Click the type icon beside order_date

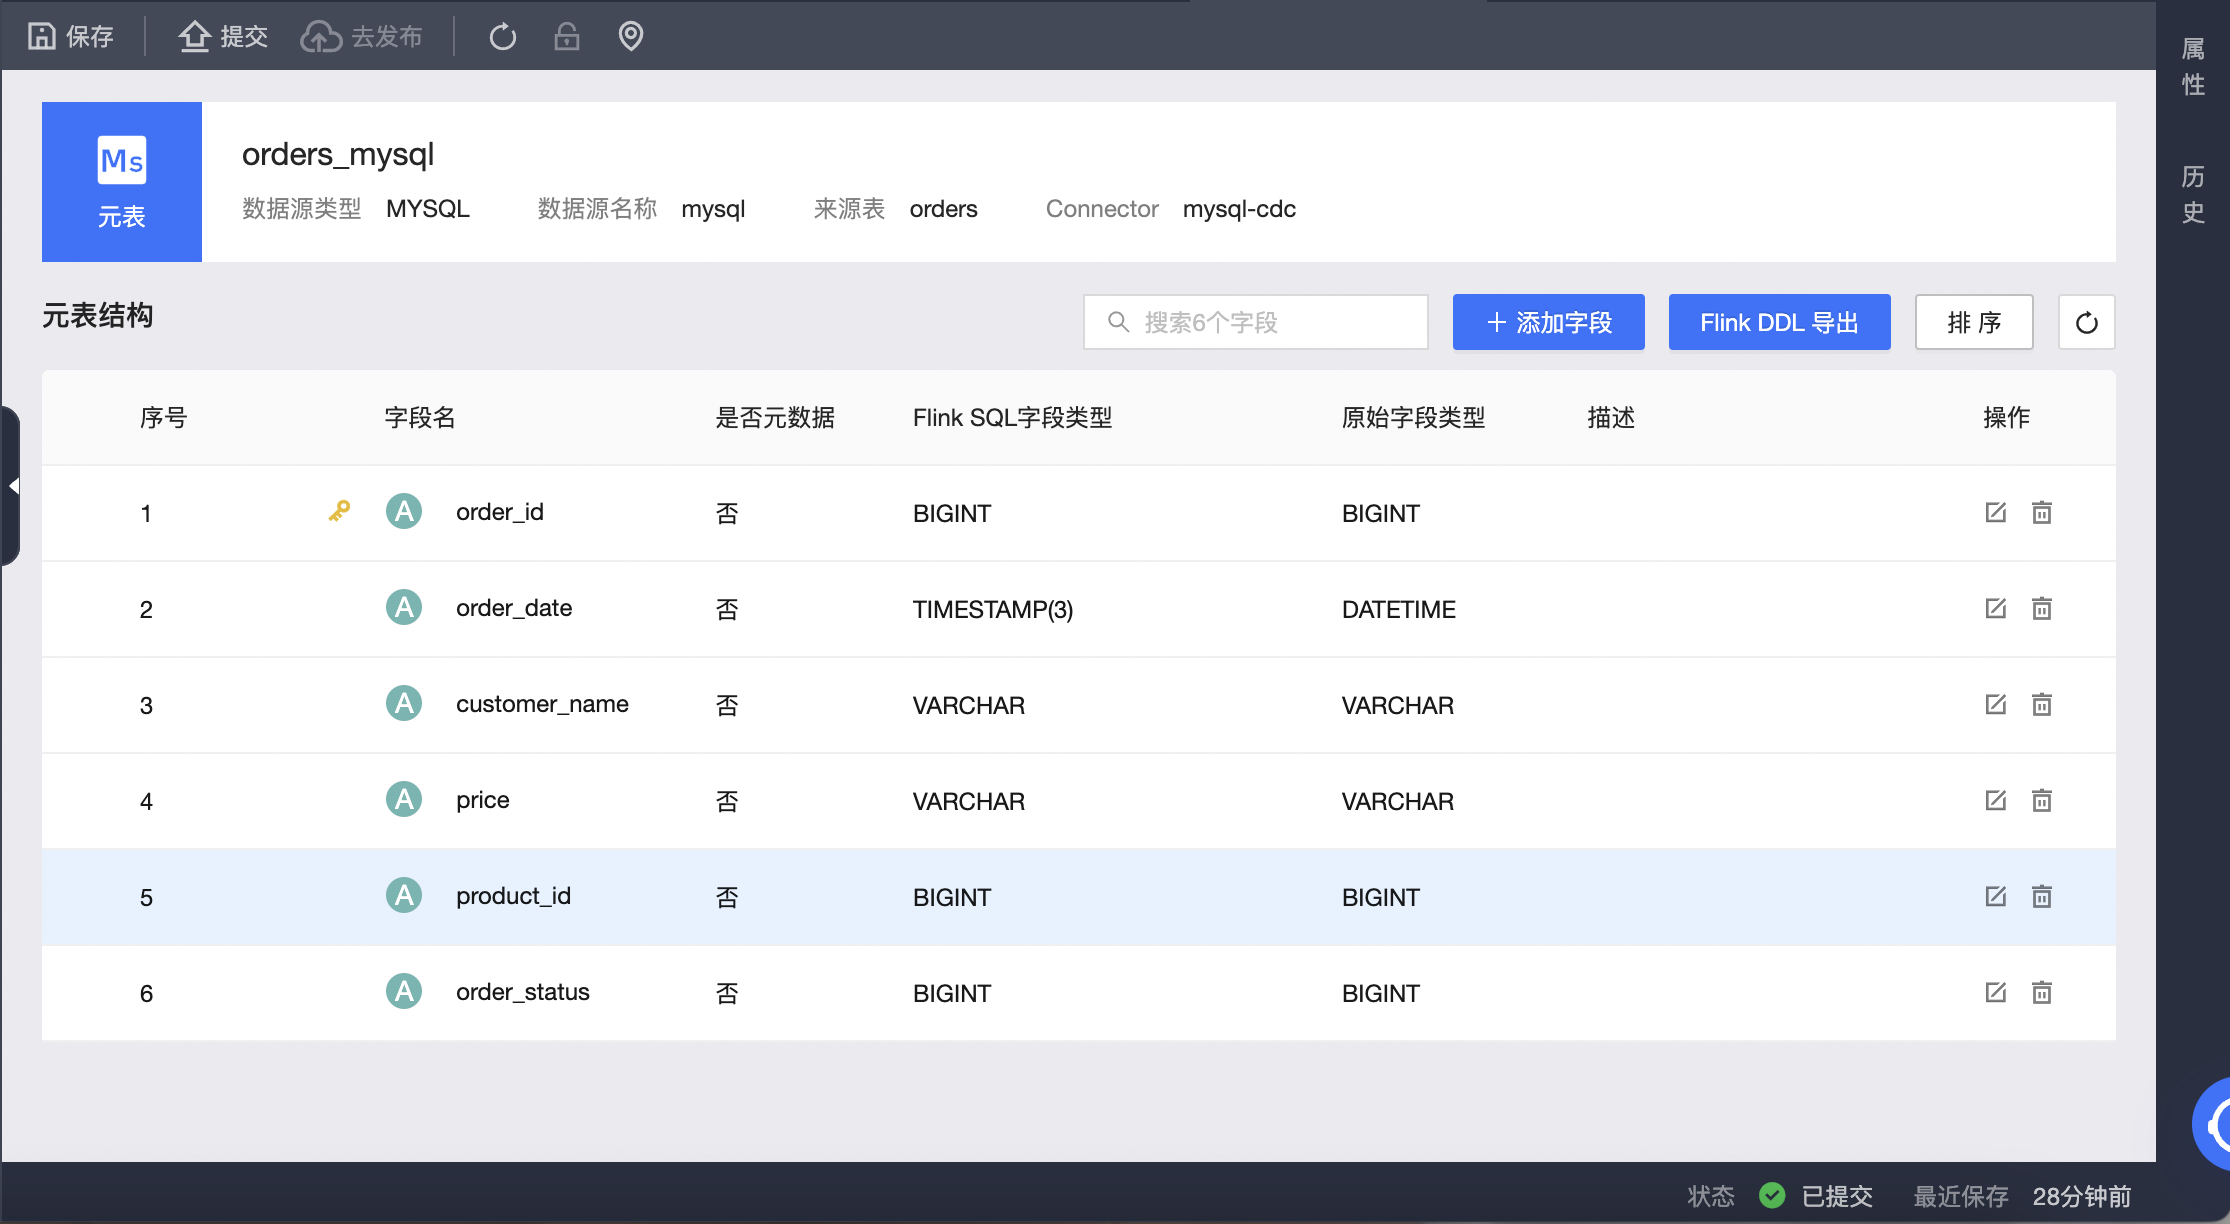(x=404, y=607)
